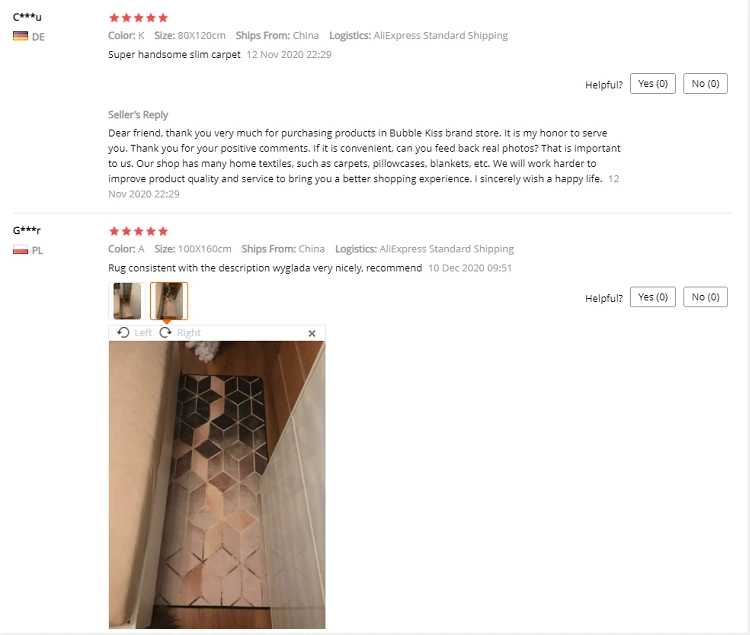Screen dimensions: 750x635
Task: Open the first rug review thumbnail
Action: (127, 301)
